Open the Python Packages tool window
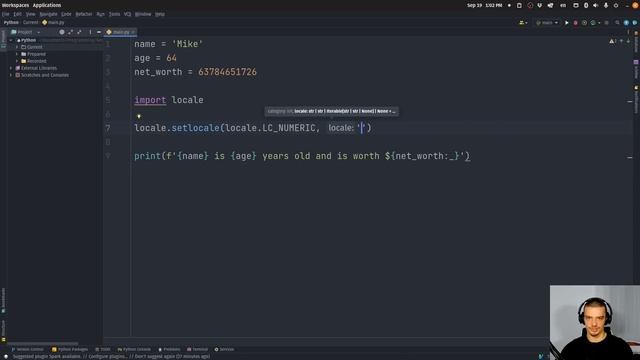640x360 pixels. (x=70, y=349)
